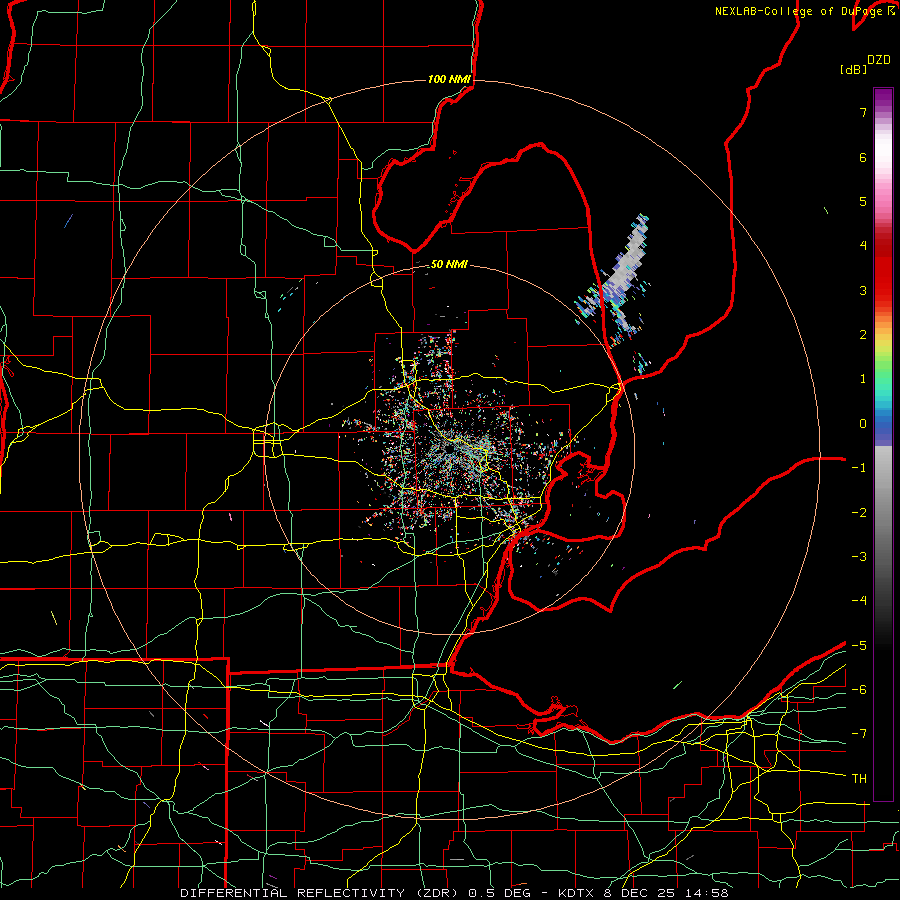Click the 5 dB scale label

click(863, 201)
